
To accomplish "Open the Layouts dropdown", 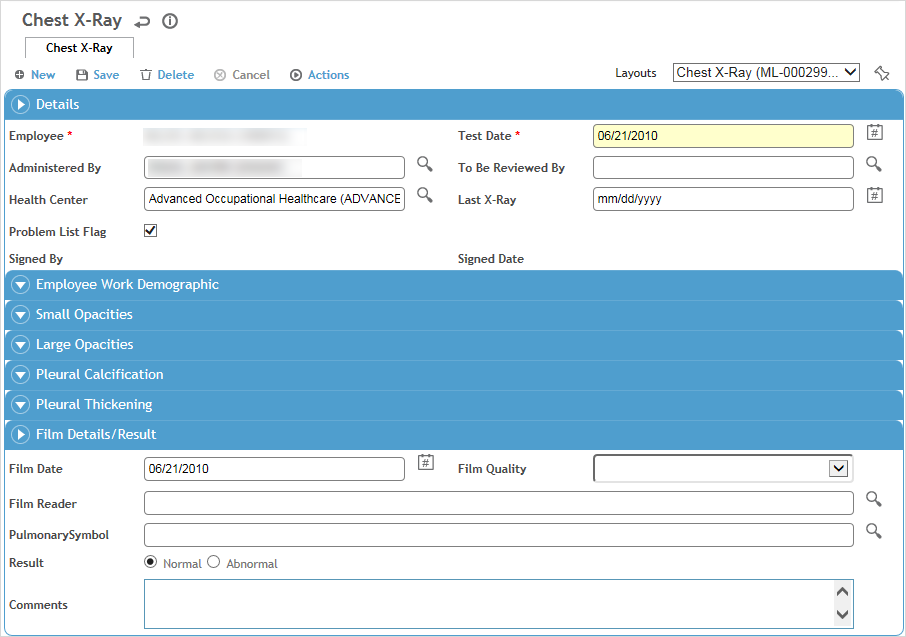I will point(766,72).
